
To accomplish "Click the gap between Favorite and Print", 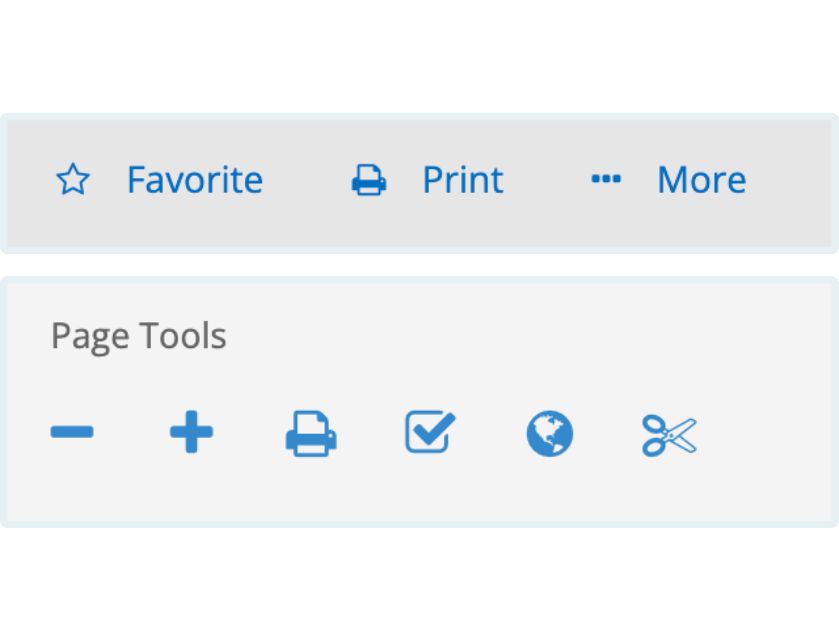I will (x=306, y=181).
